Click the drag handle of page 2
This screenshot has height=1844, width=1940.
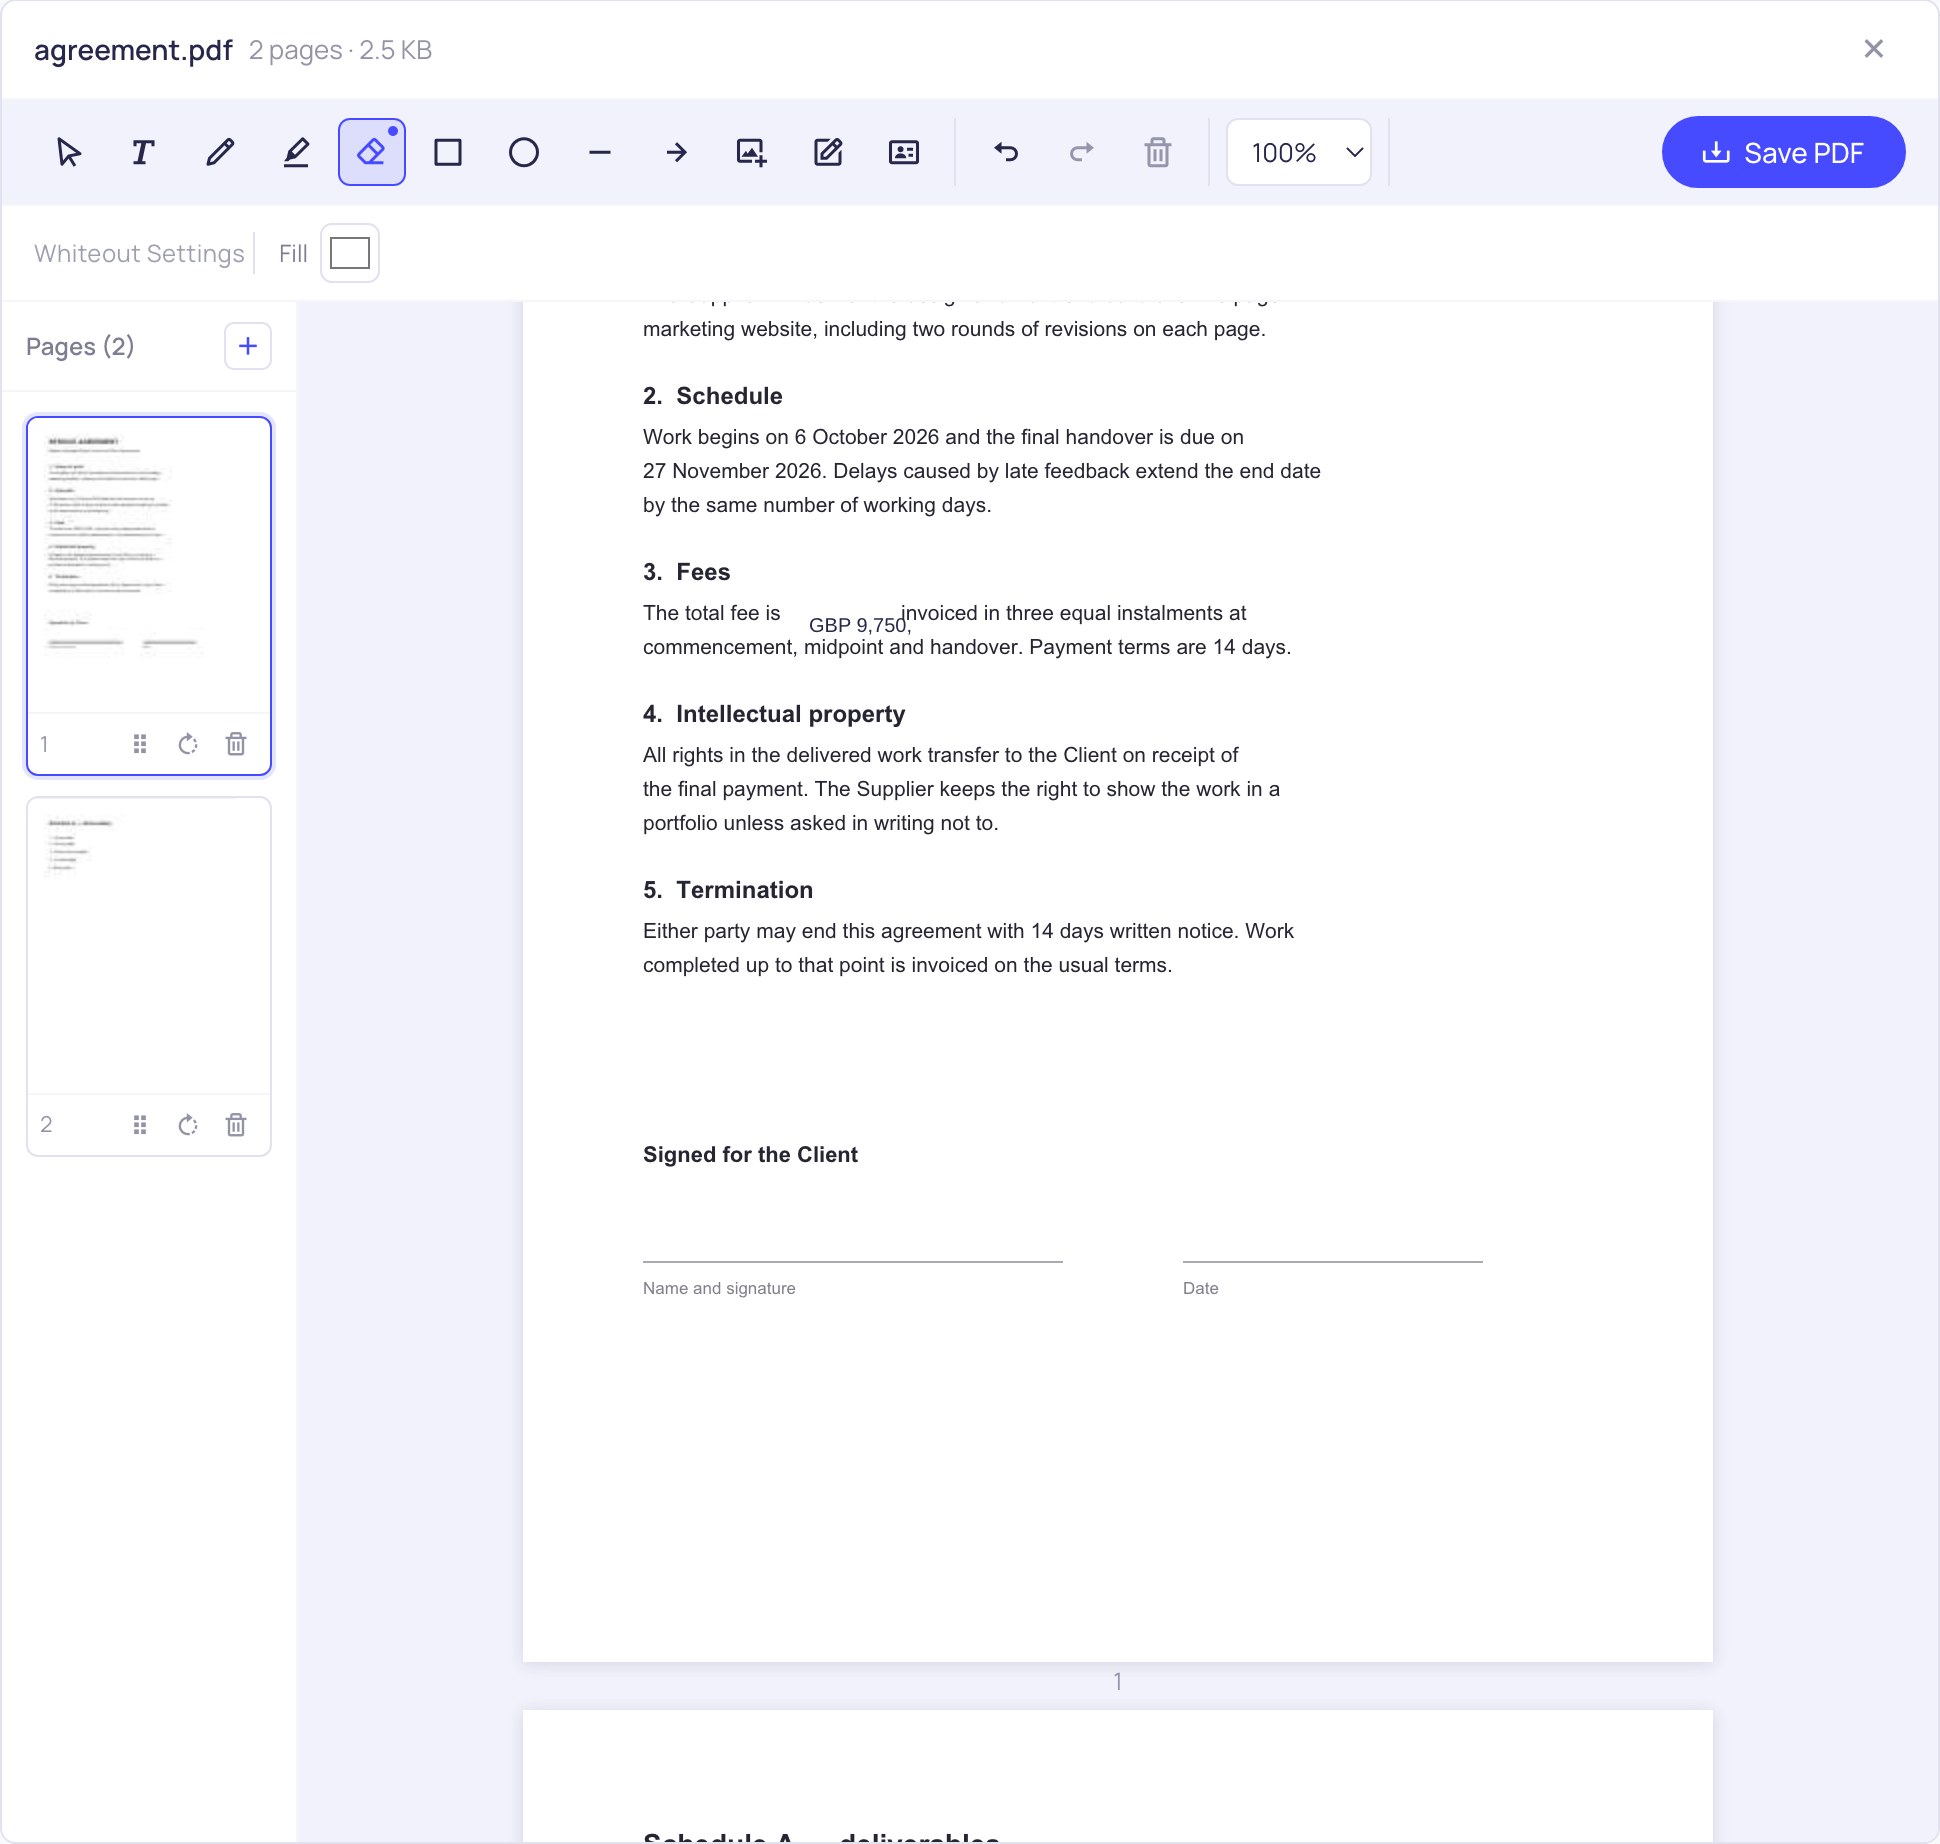point(140,1125)
